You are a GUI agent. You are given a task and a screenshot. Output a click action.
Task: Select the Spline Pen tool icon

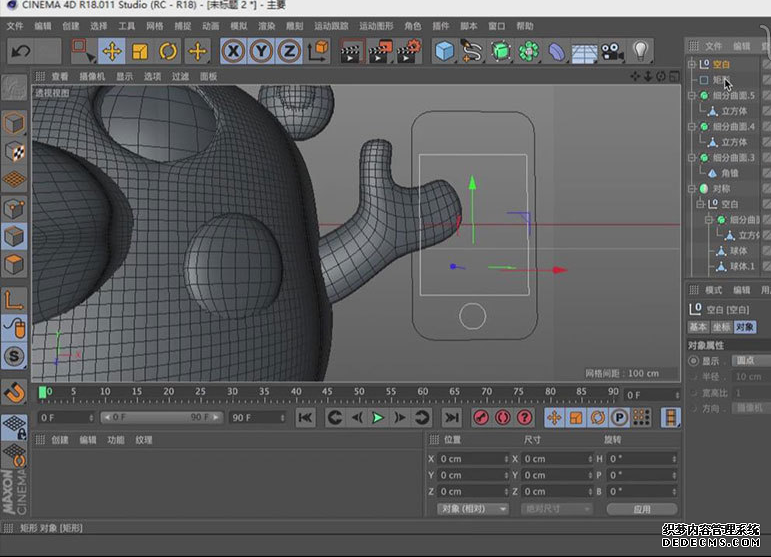click(x=472, y=51)
